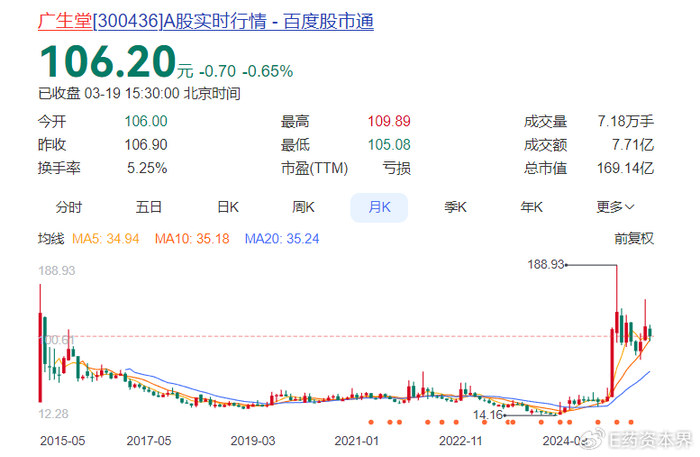The height and width of the screenshot is (457, 700).
Task: Click the 2022-11 date axis label
Action: [x=461, y=441]
